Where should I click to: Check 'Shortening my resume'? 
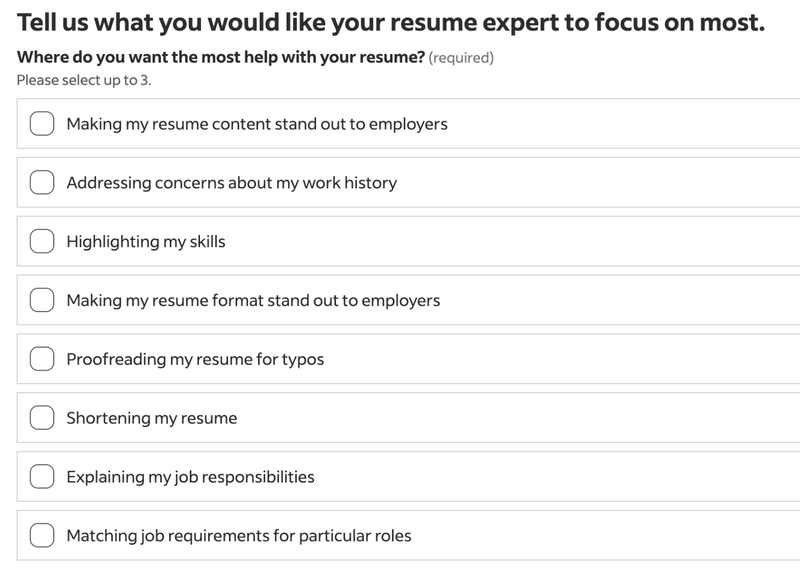point(41,417)
